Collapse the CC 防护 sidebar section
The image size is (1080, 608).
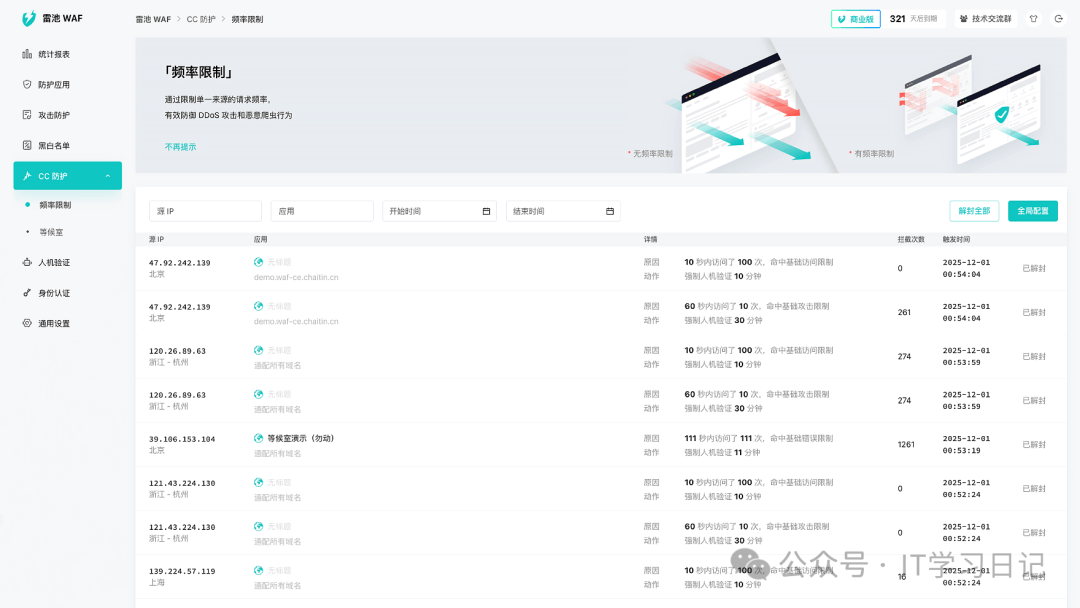tap(107, 176)
